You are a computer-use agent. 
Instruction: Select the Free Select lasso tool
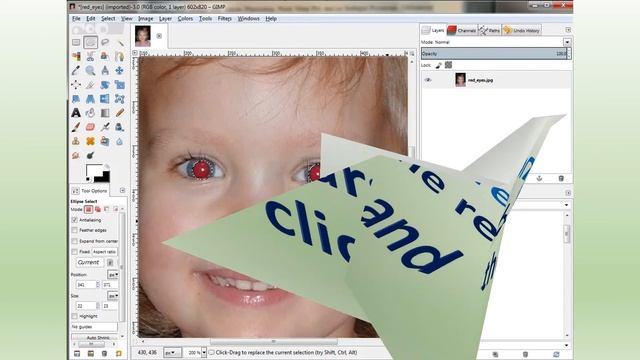pos(105,42)
